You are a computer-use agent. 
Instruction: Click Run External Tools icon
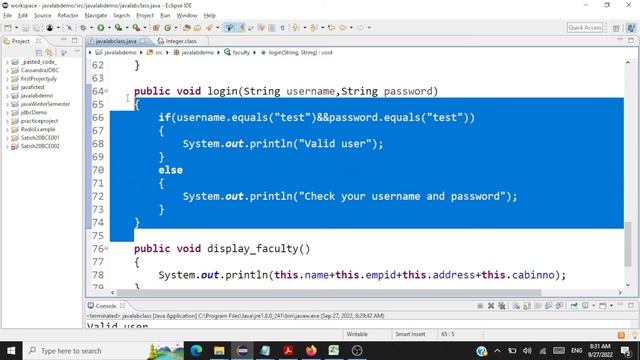click(136, 28)
